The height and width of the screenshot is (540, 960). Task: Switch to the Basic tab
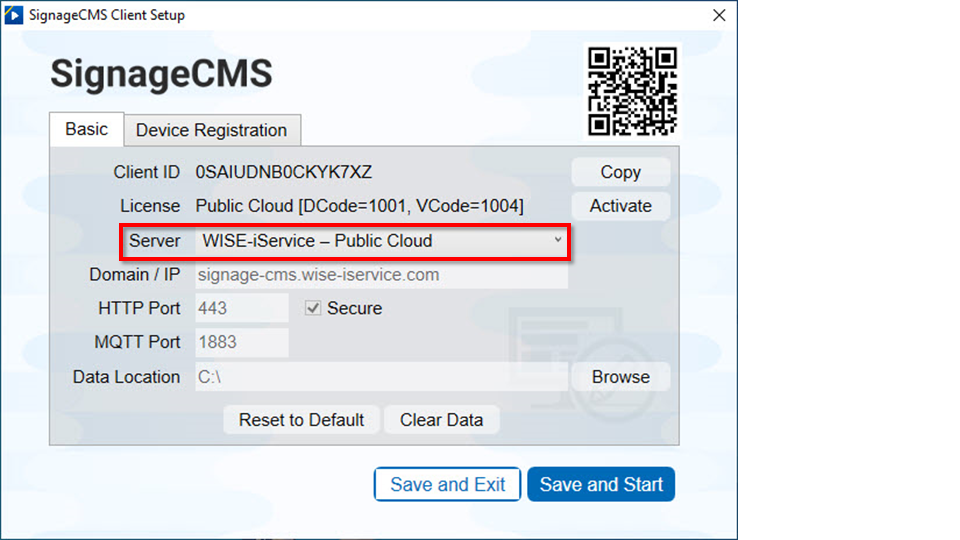pos(86,129)
